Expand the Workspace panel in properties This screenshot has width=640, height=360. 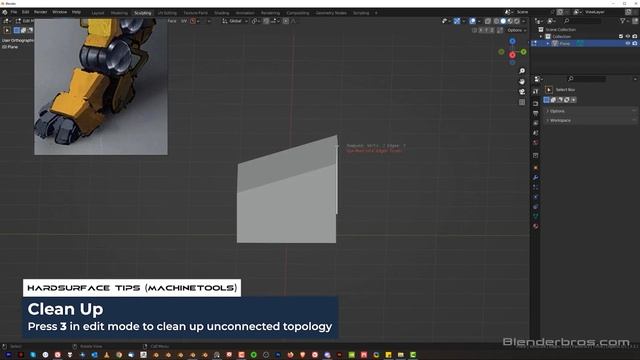[590, 120]
